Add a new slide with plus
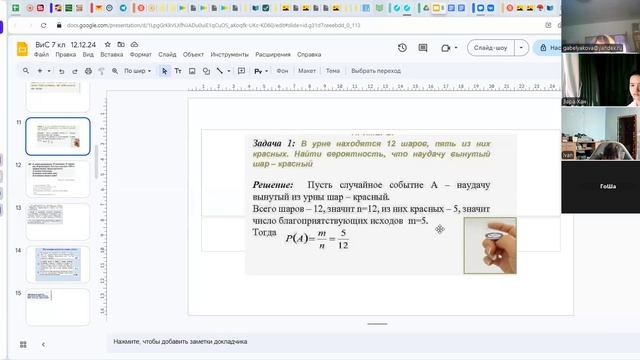Viewport: 640px width, 360px height. pos(40,71)
